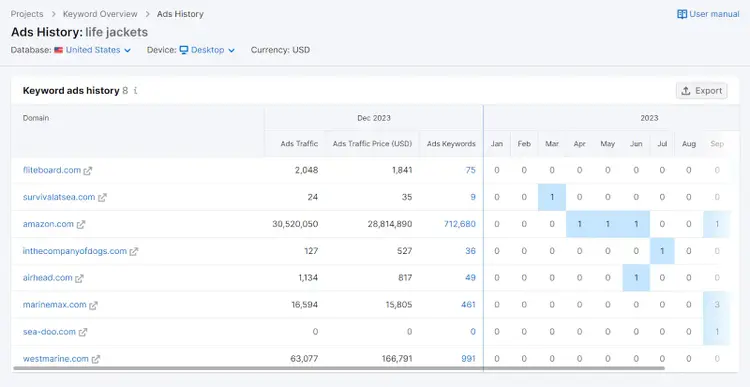Screen dimensions: 750x387
Task: Click the Ads Keywords column header
Action: (451, 144)
